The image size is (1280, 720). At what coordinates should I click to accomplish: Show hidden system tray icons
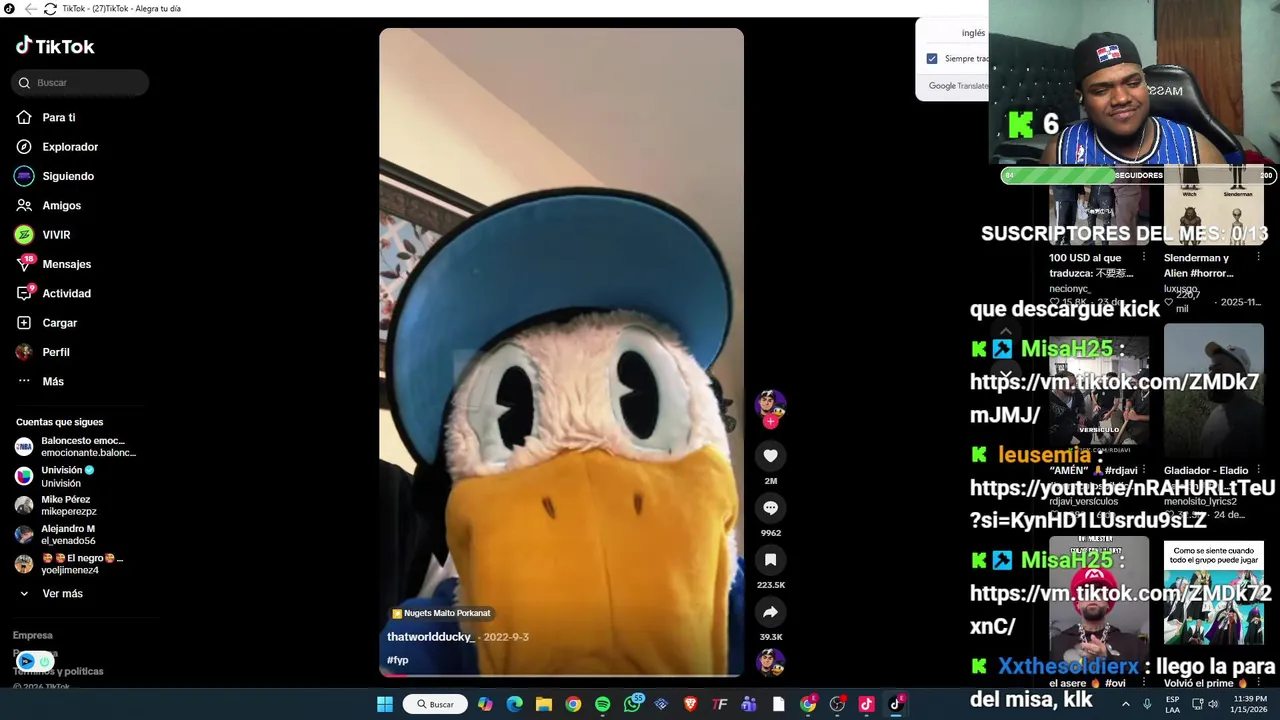(1126, 704)
